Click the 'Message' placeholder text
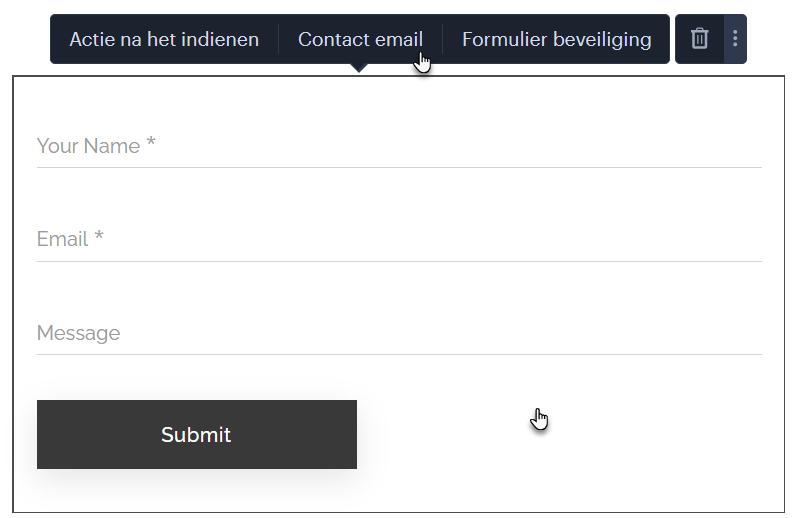 (78, 333)
